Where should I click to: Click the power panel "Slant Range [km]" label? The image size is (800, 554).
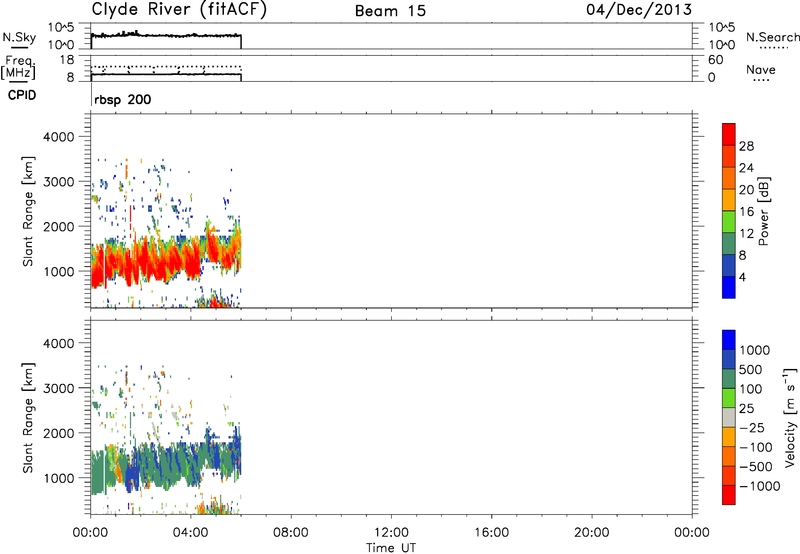pyautogui.click(x=28, y=211)
